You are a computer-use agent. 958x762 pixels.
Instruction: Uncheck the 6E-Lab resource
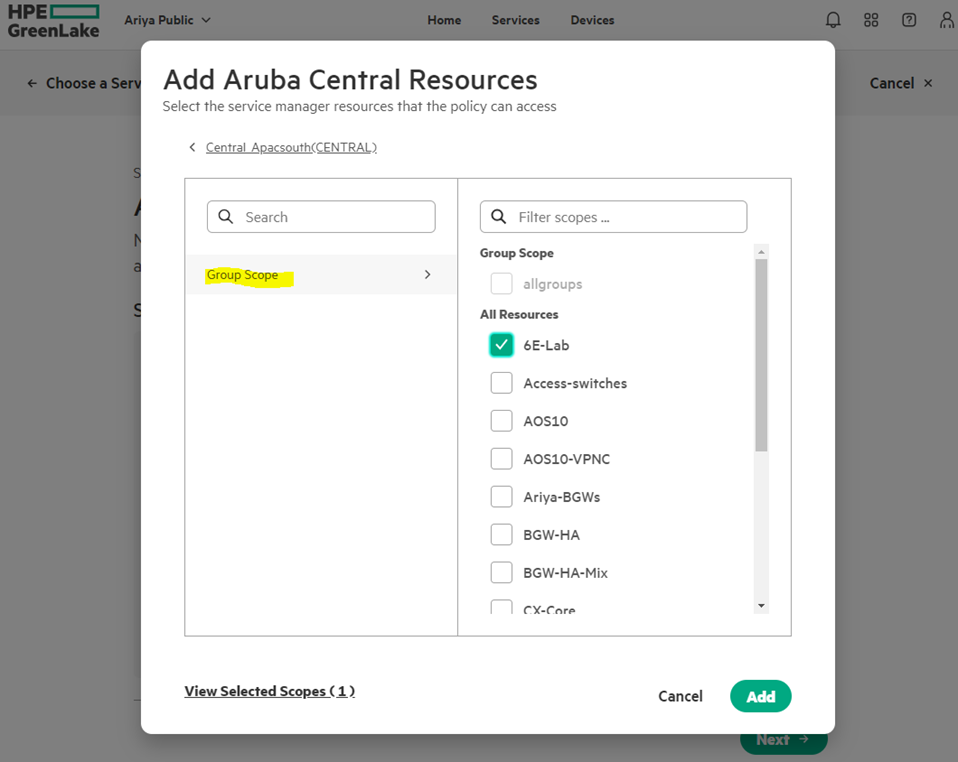(x=501, y=344)
